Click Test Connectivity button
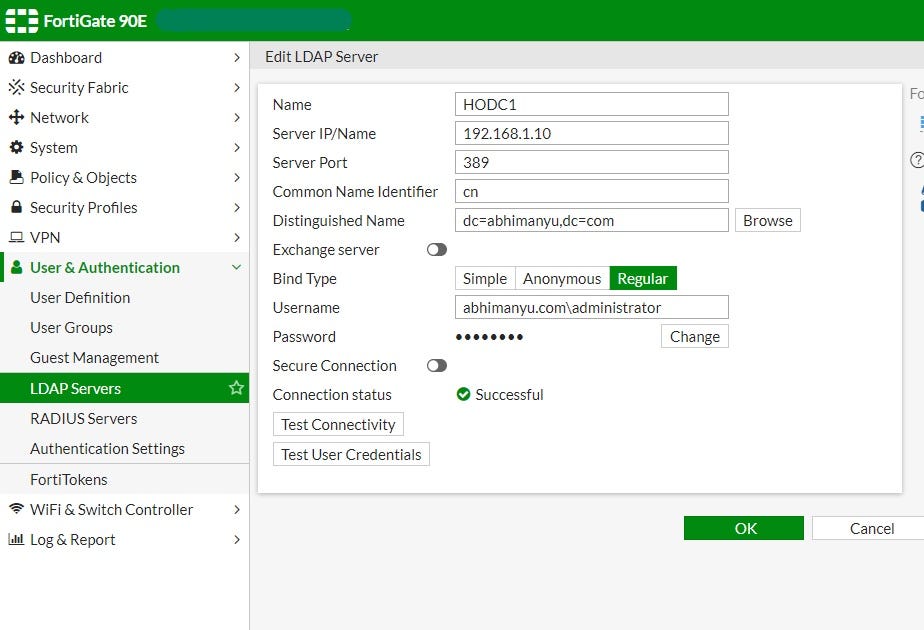The image size is (924, 630). tap(338, 424)
